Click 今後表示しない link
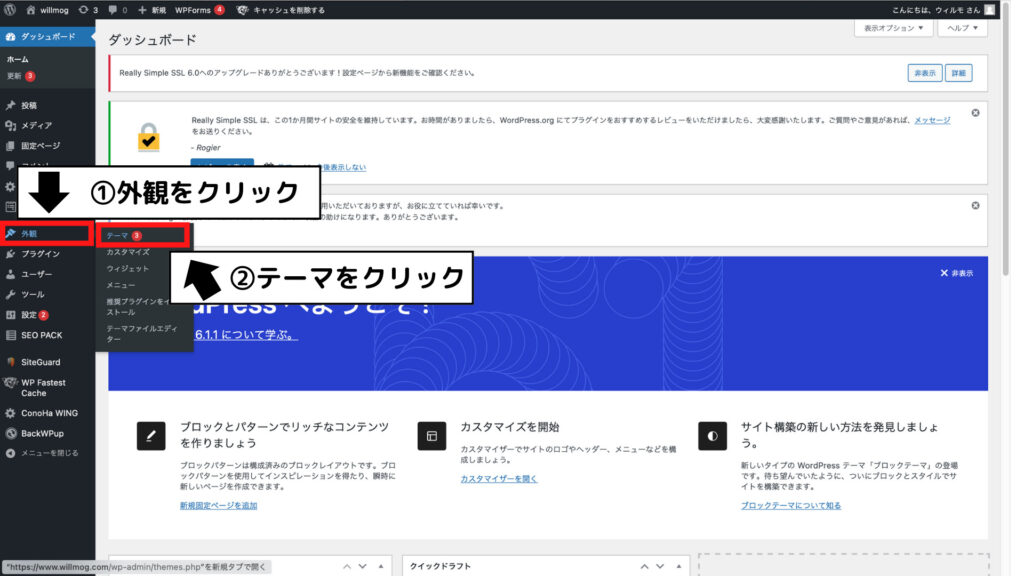The image size is (1024, 576). coord(343,167)
